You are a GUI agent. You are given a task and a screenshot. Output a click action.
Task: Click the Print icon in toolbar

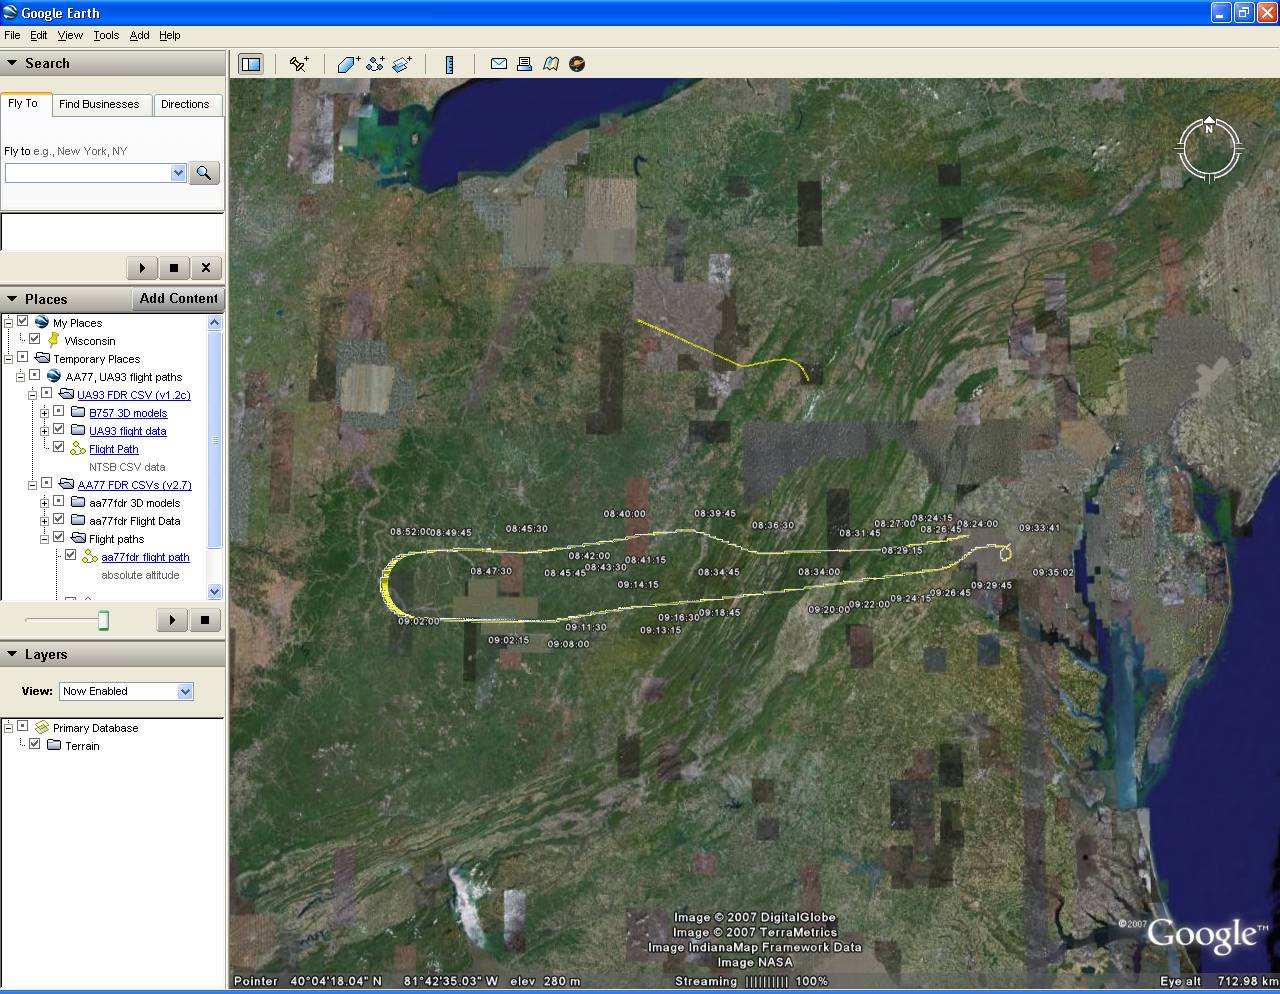524,64
